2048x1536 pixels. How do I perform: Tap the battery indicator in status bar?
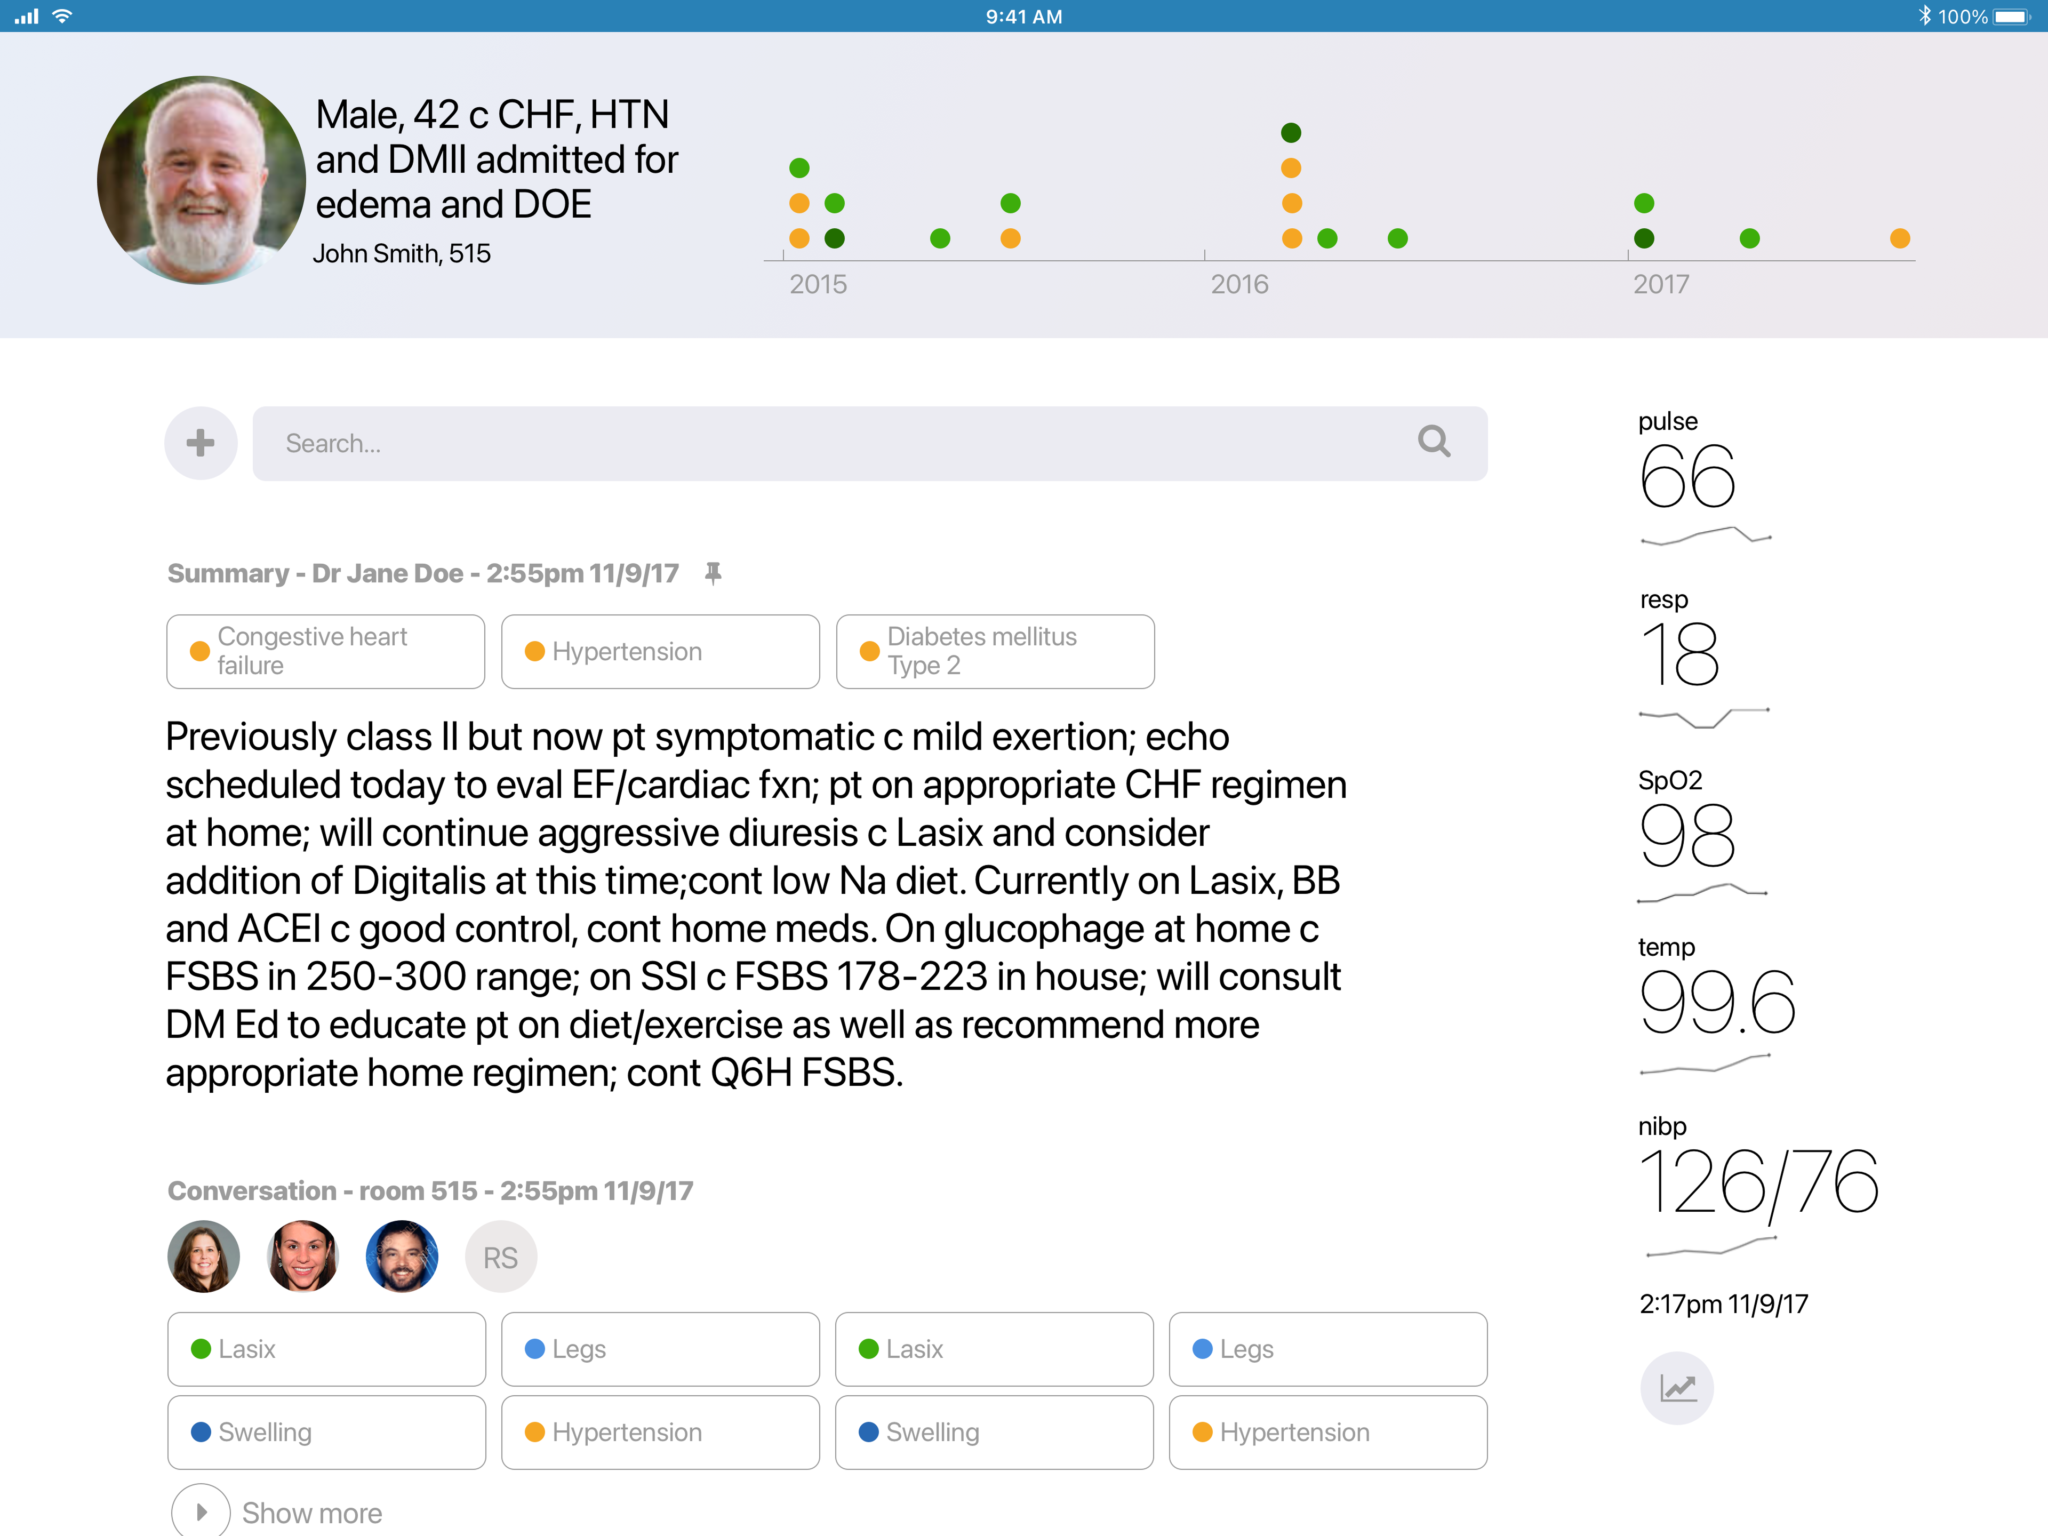(x=2011, y=16)
